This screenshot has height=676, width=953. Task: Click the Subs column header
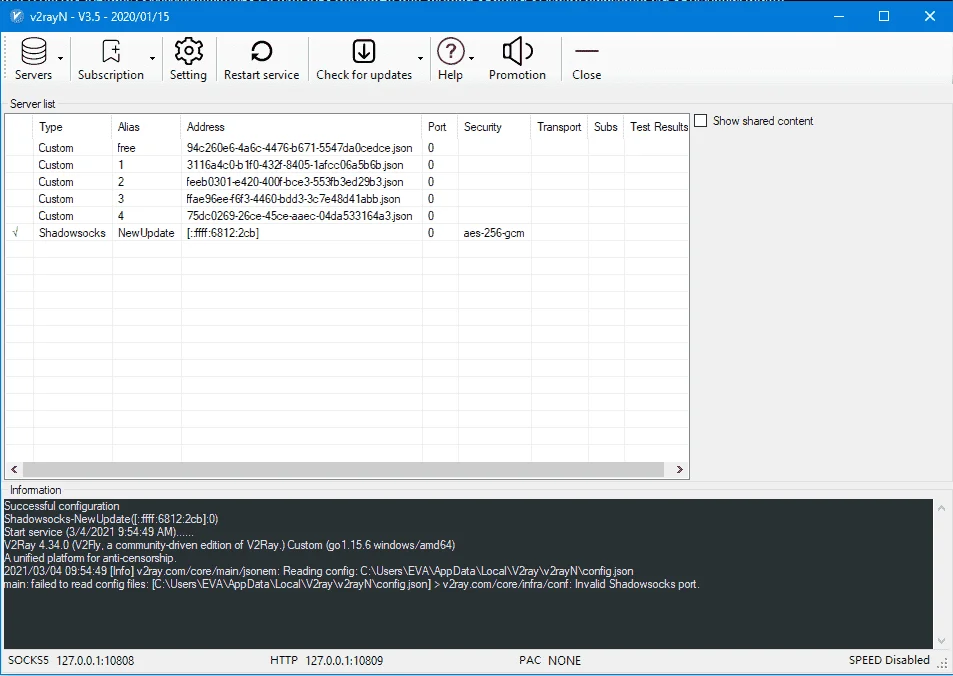point(605,126)
